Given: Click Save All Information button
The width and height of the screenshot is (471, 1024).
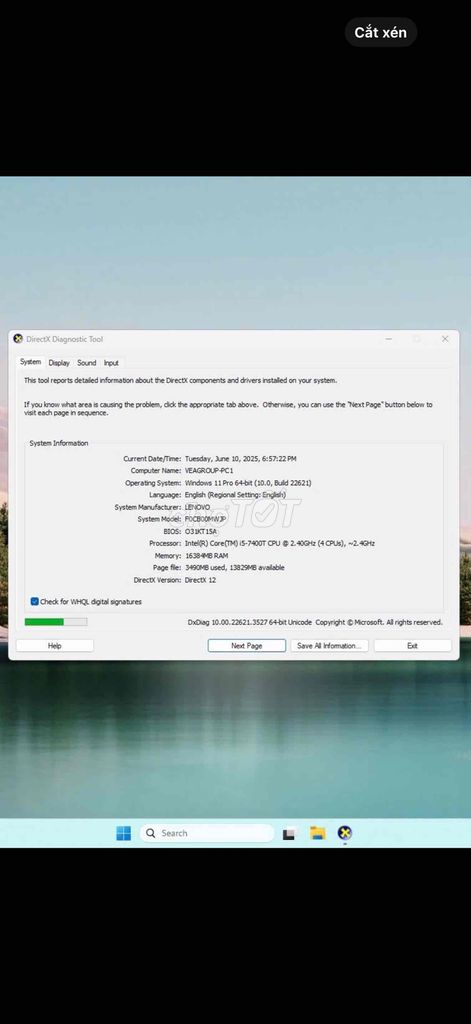Looking at the screenshot, I should (x=329, y=645).
